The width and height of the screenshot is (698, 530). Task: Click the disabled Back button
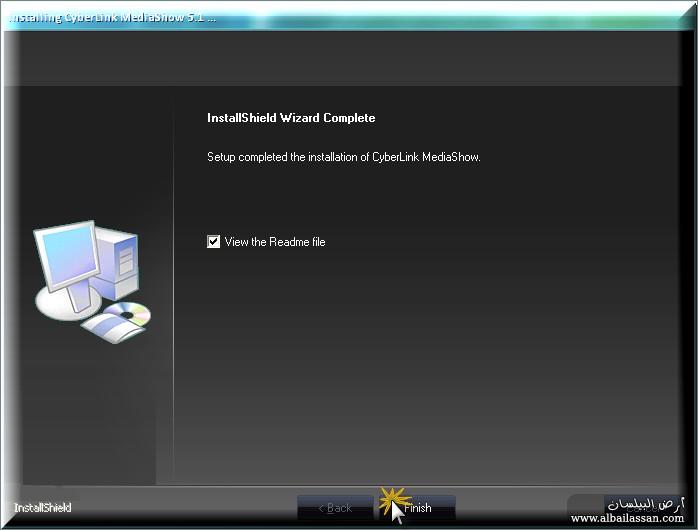(x=335, y=508)
